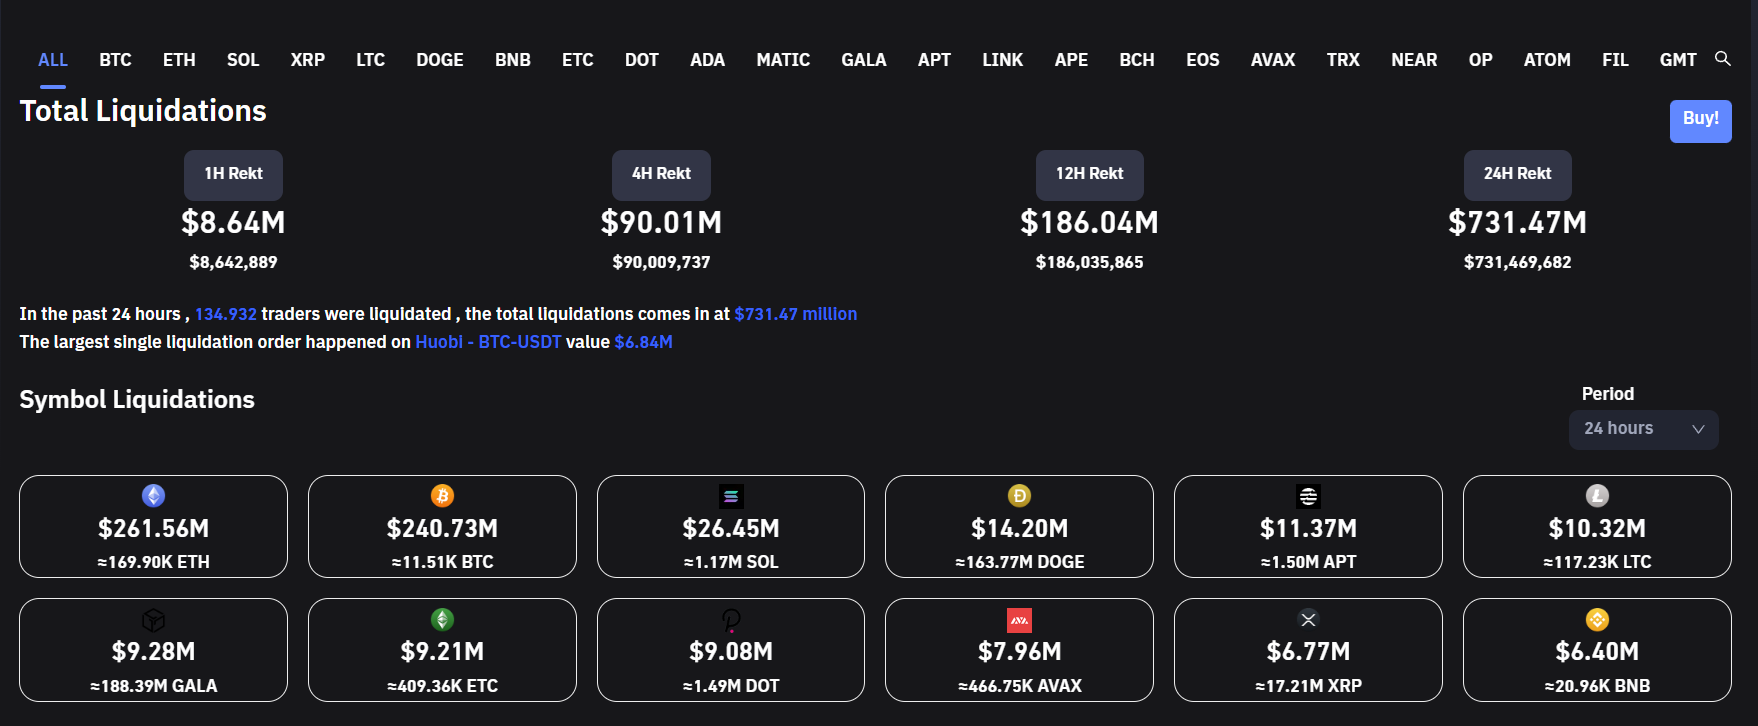Click the BNB yellow coin icon
Viewport: 1758px width, 726px height.
1597,620
